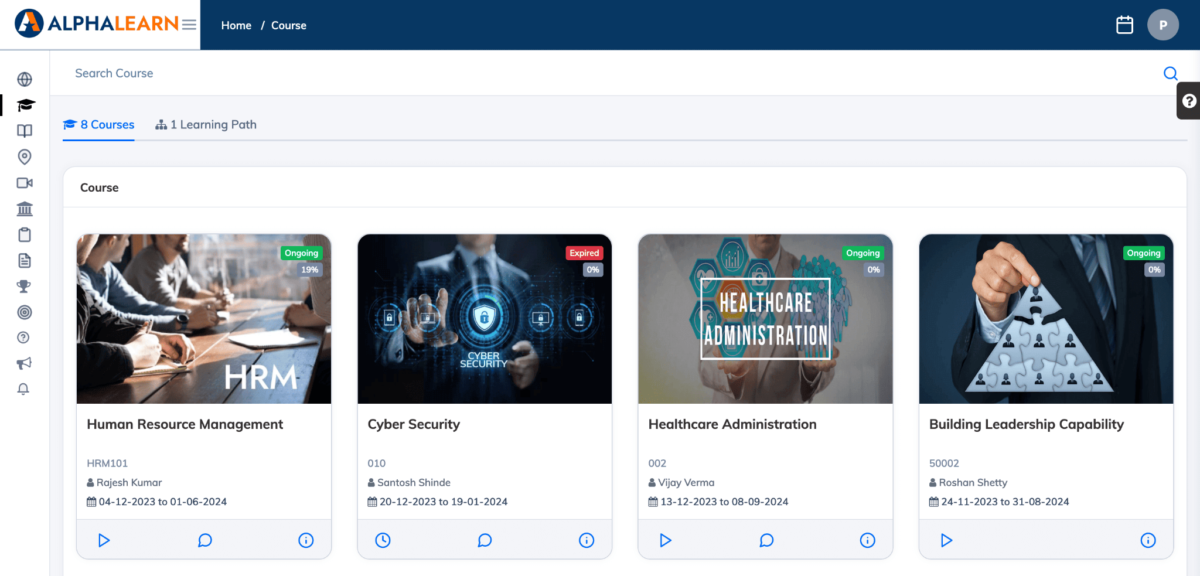Click the 19% progress badge
The image size is (1200, 576).
coord(312,270)
